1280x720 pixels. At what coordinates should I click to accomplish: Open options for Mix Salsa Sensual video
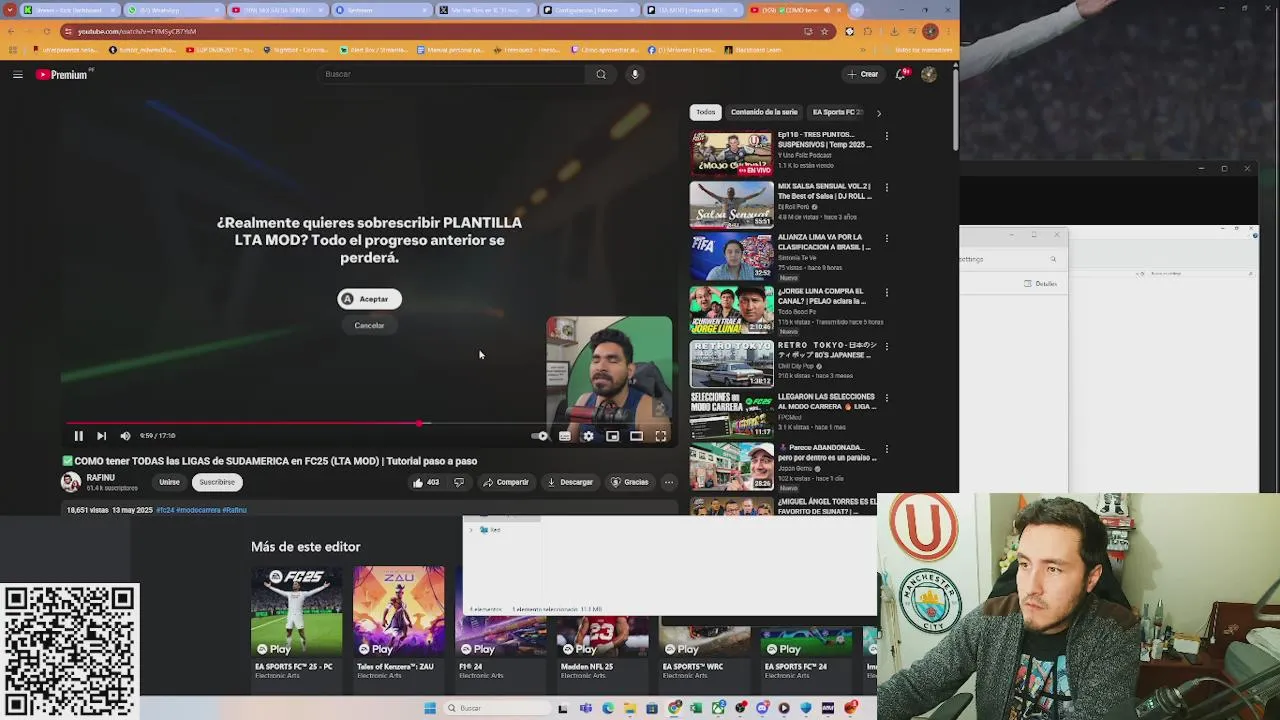click(886, 187)
